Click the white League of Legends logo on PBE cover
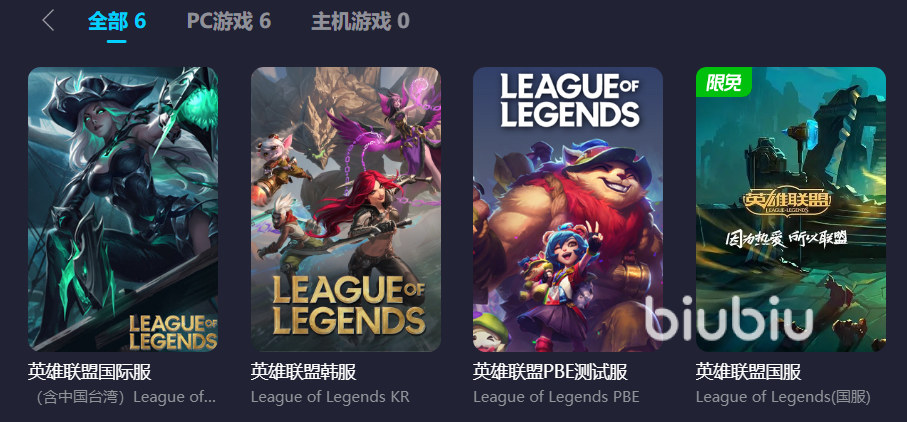The height and width of the screenshot is (422, 907). pos(570,100)
